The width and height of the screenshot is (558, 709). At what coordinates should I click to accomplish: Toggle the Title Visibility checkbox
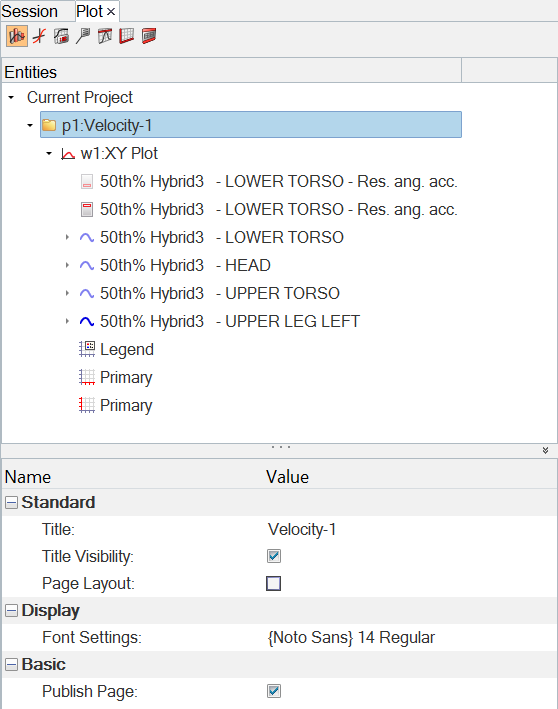274,556
